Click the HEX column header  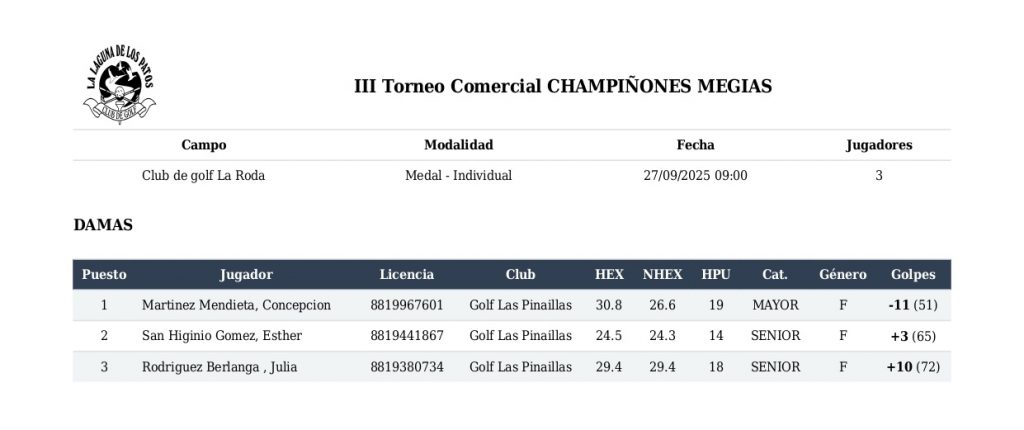click(x=609, y=274)
